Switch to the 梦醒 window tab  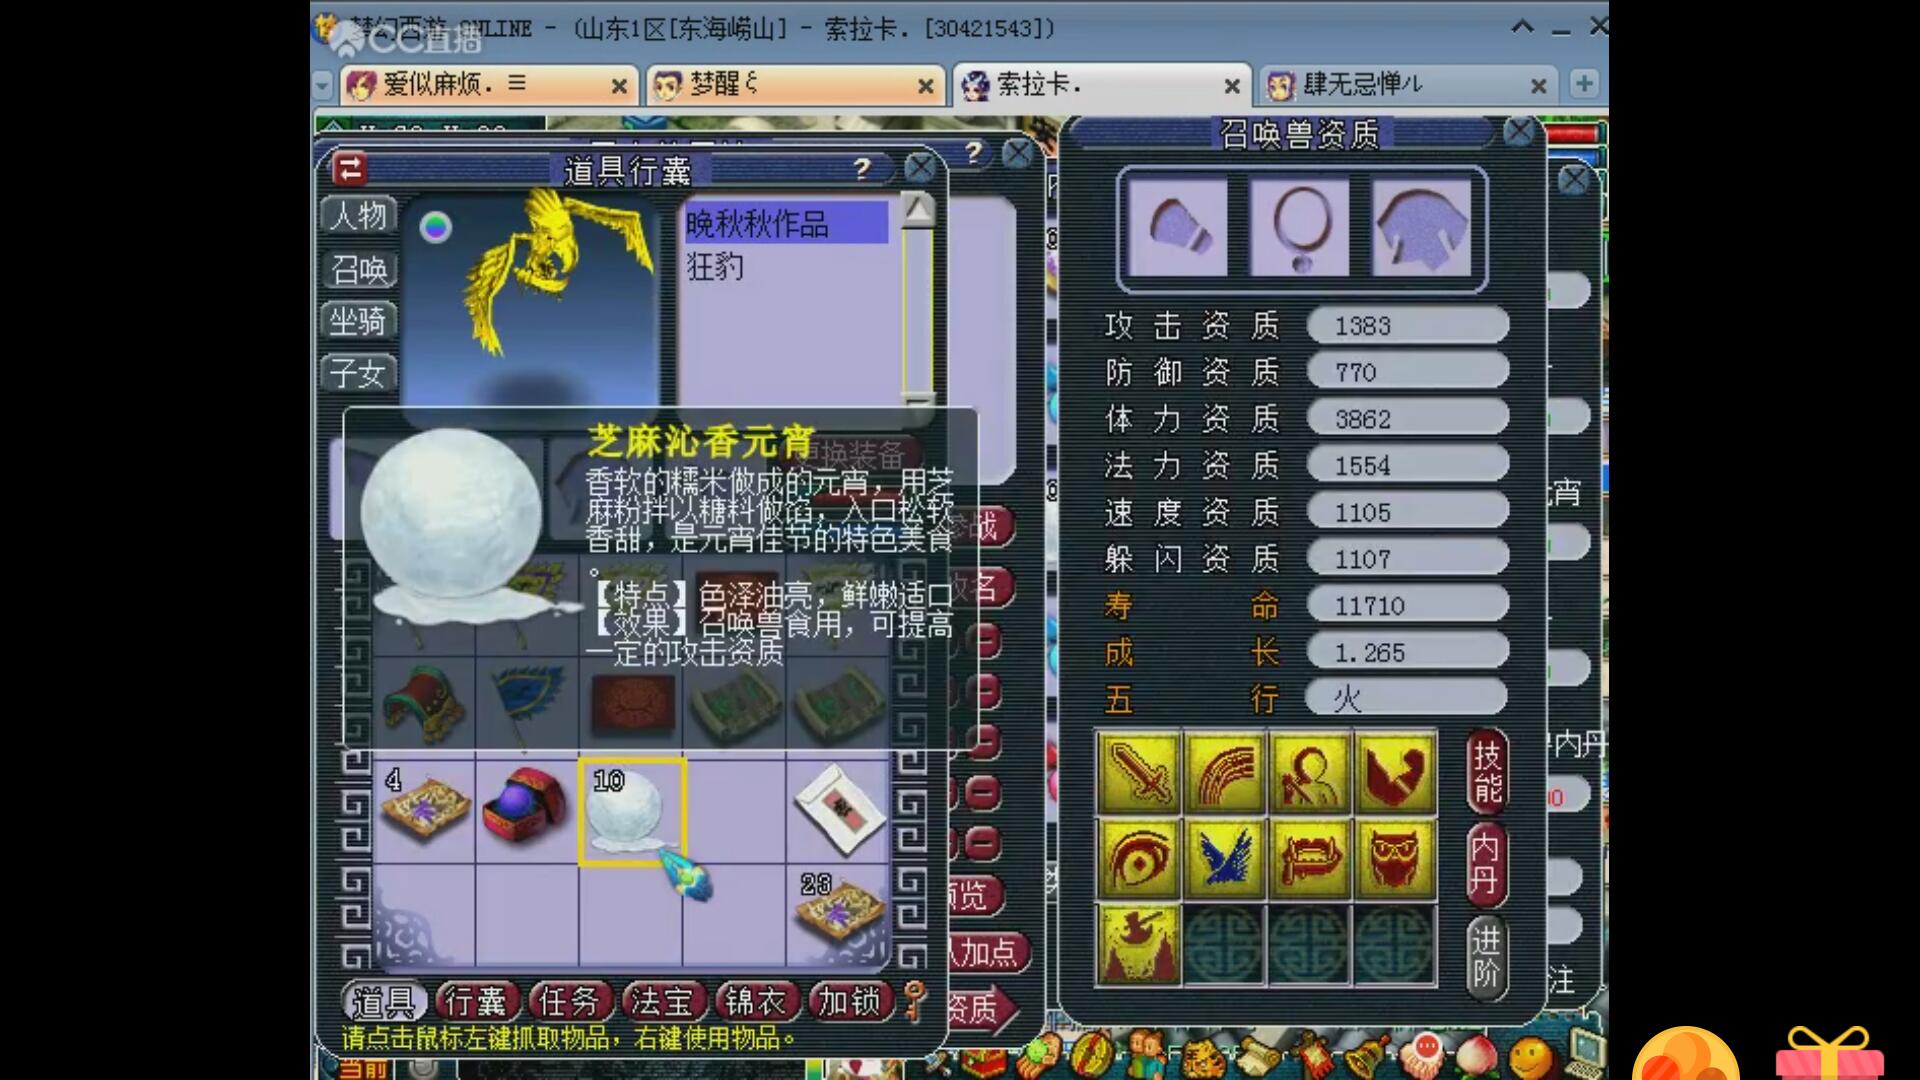click(x=795, y=85)
